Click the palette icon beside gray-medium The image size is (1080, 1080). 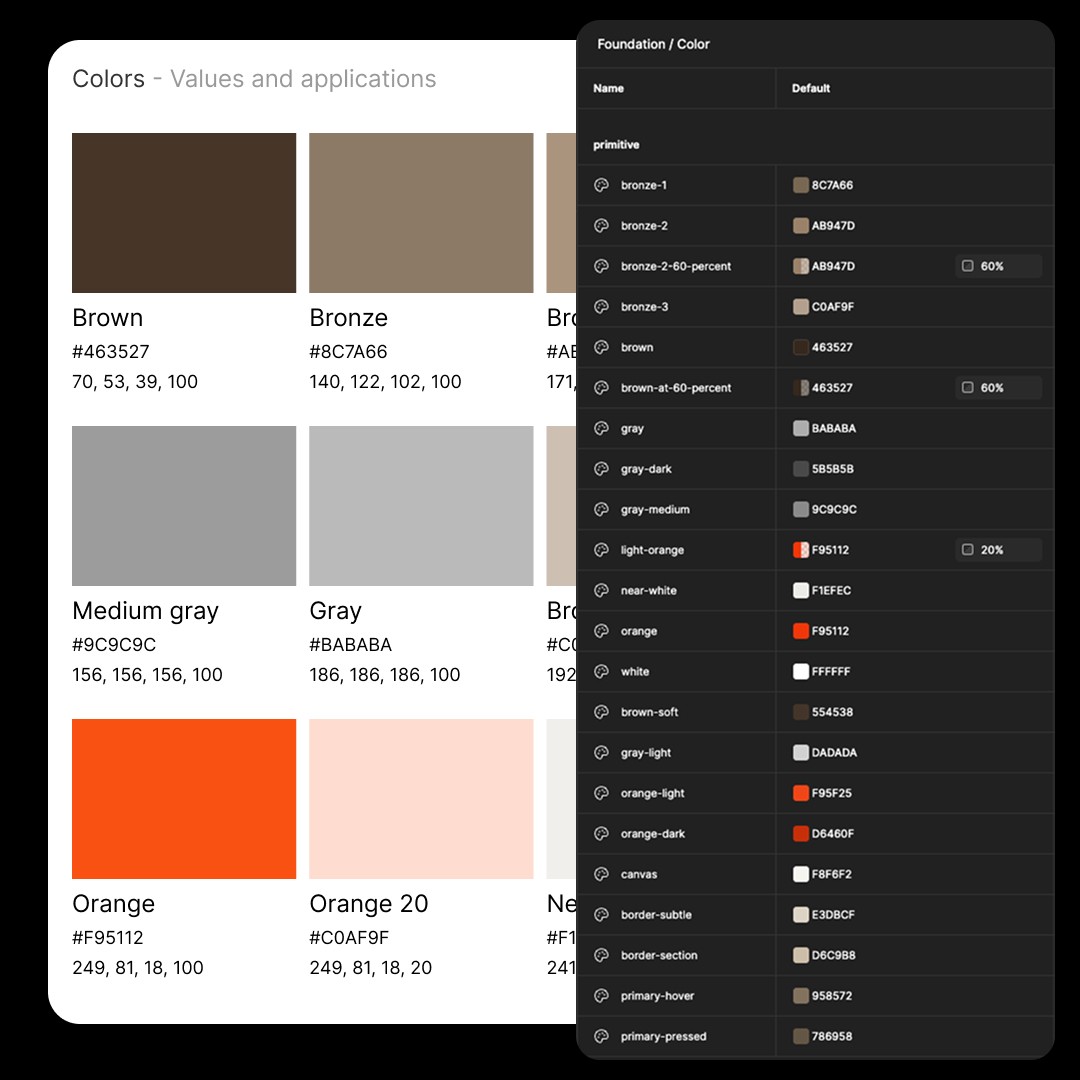point(601,510)
